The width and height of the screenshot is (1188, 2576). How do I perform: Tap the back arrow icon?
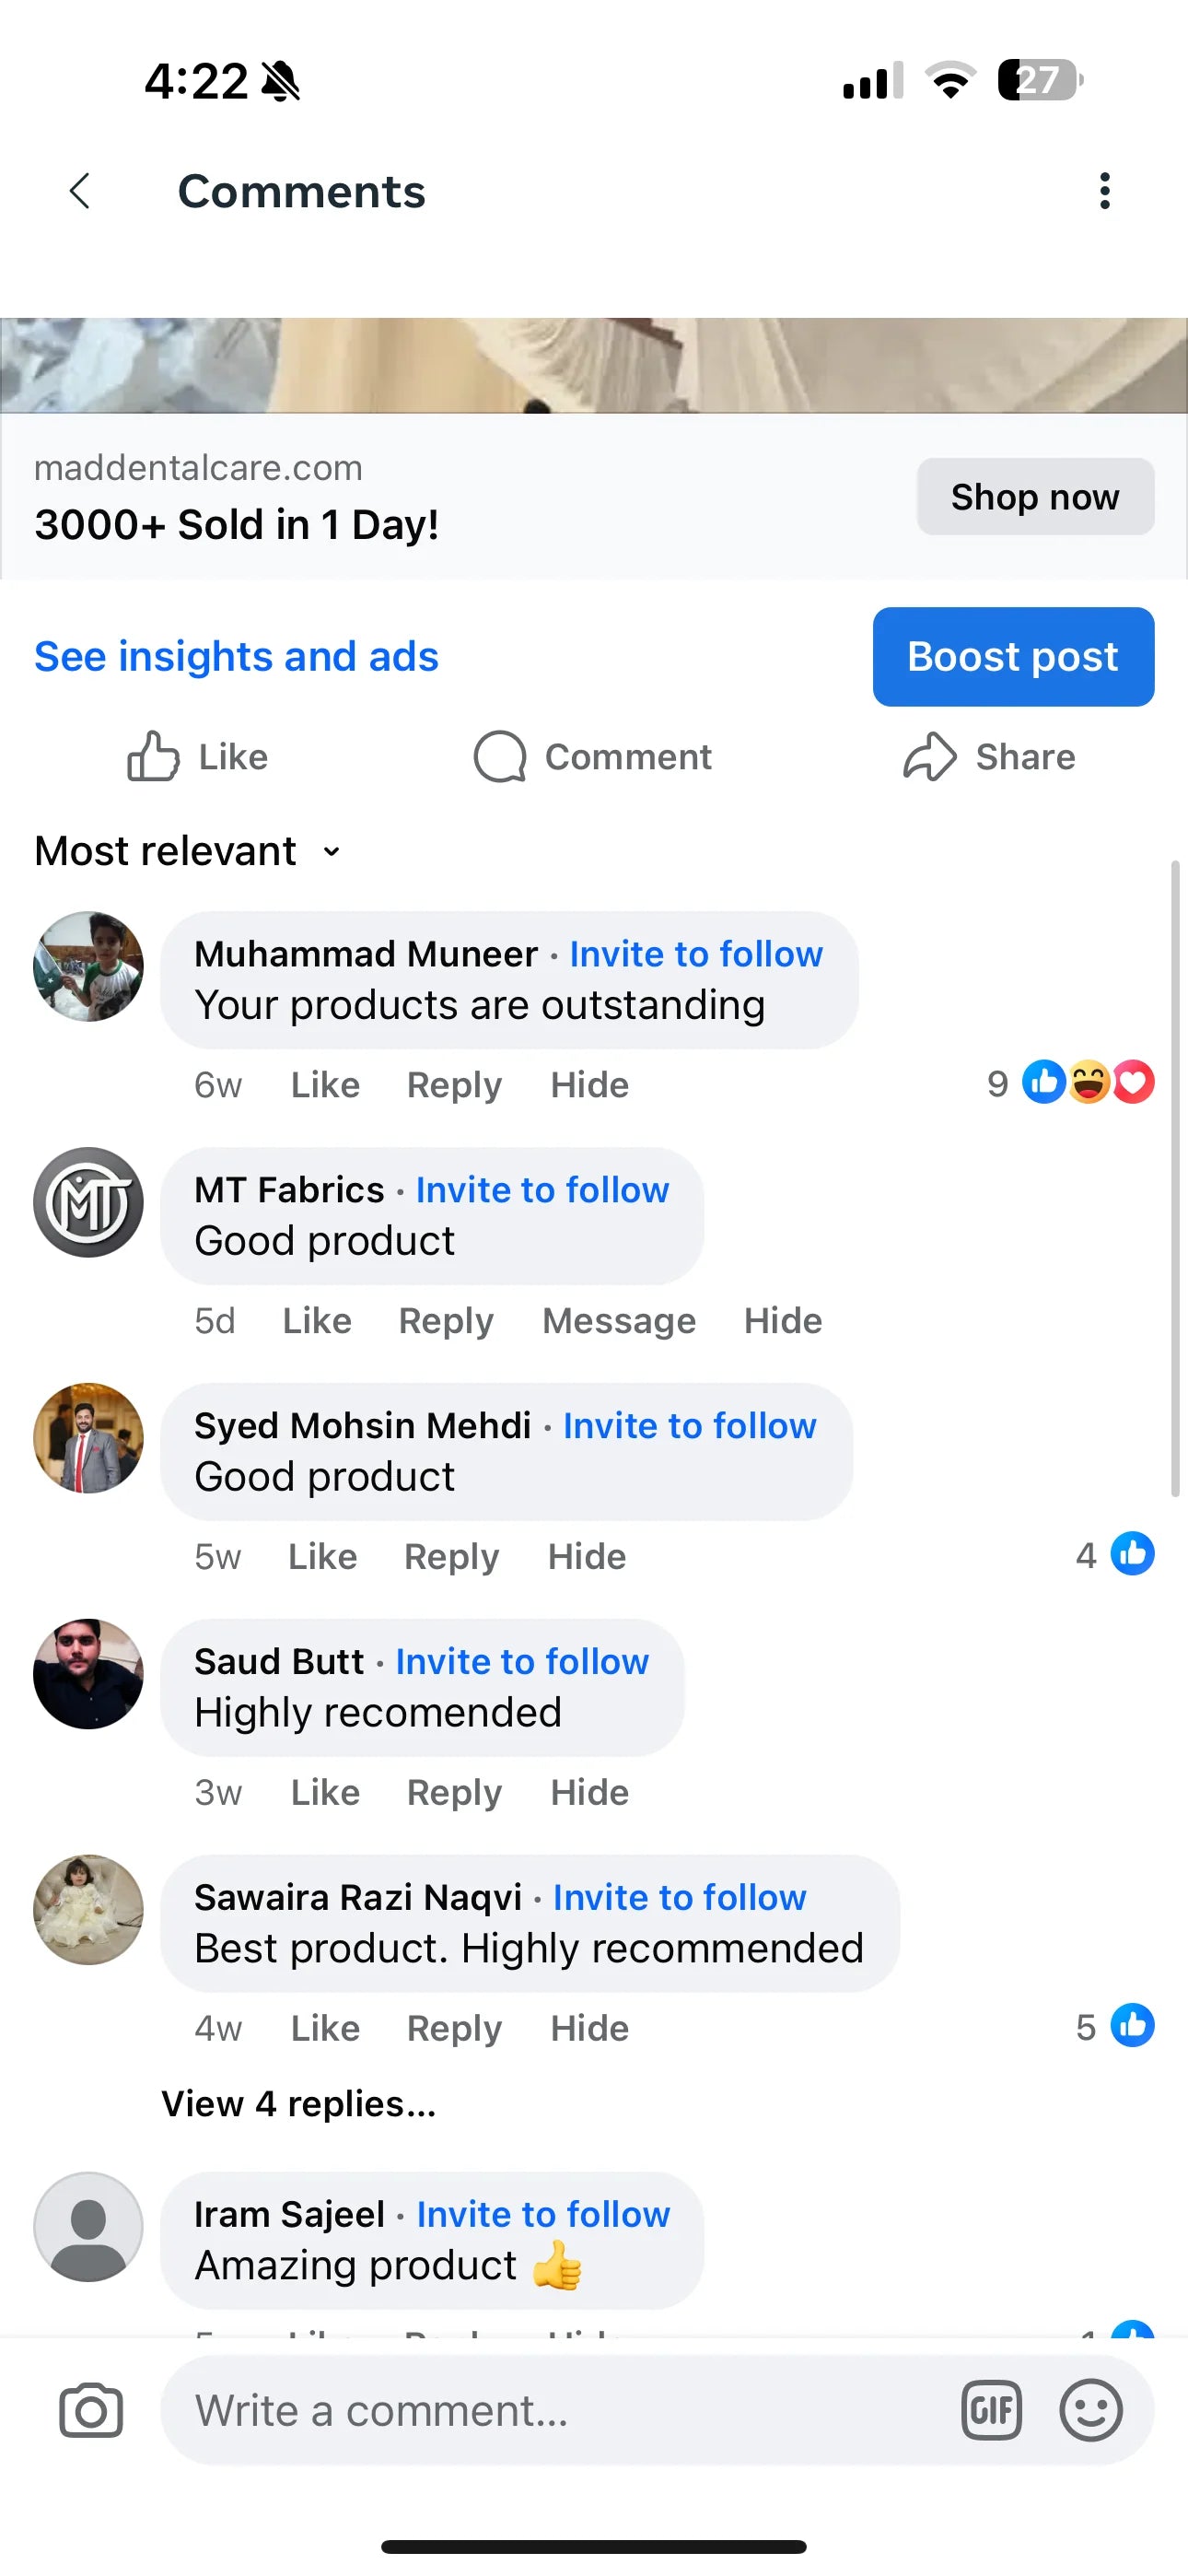tap(80, 190)
